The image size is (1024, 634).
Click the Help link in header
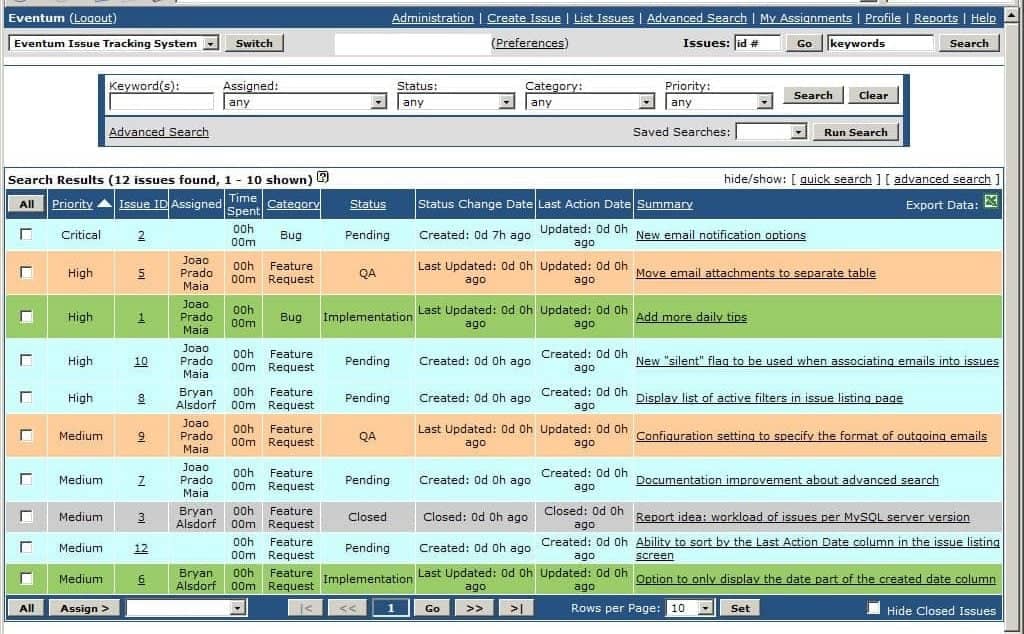pyautogui.click(x=983, y=18)
